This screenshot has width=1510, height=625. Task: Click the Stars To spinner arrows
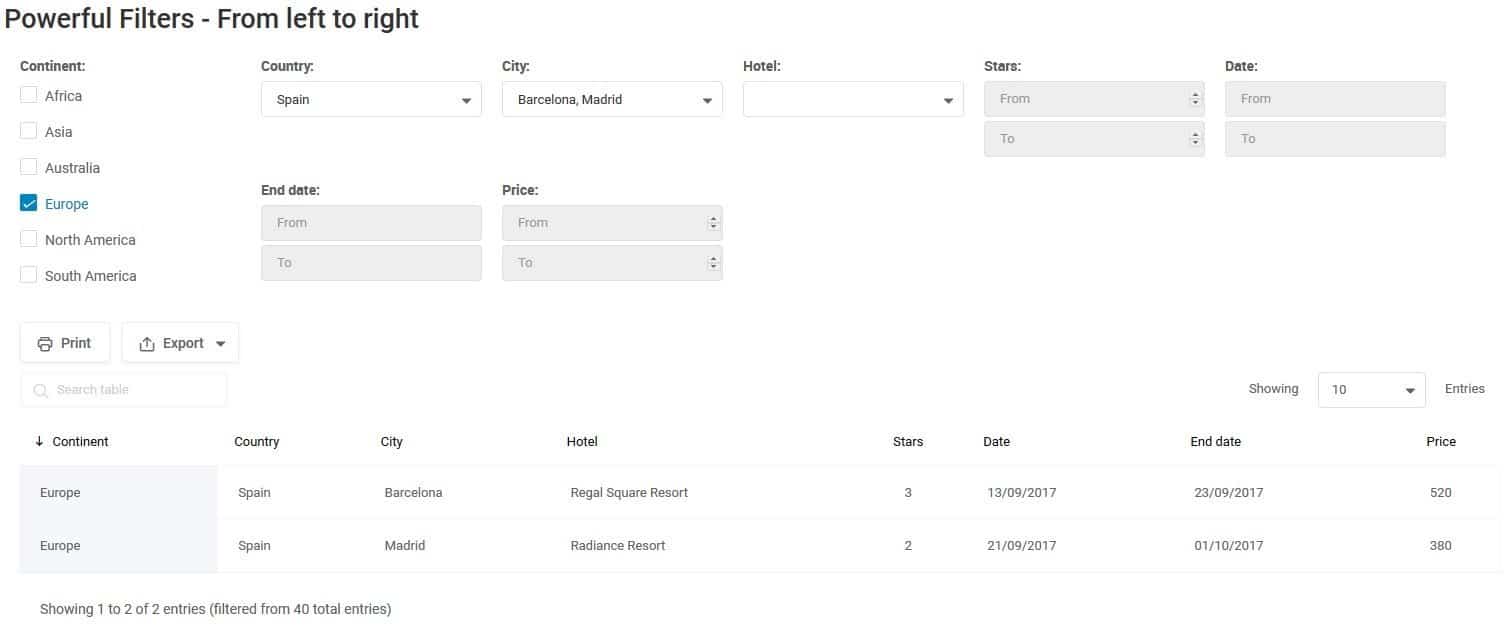(x=1195, y=139)
